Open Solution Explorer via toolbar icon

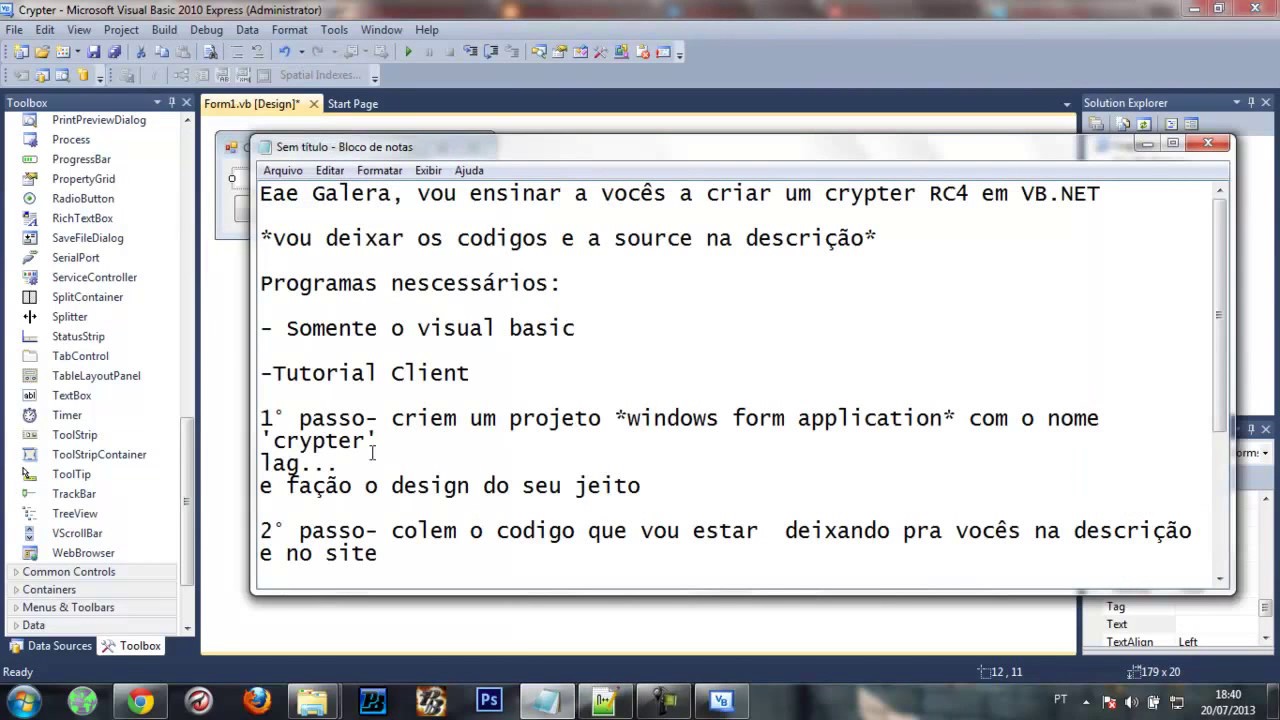(x=539, y=52)
